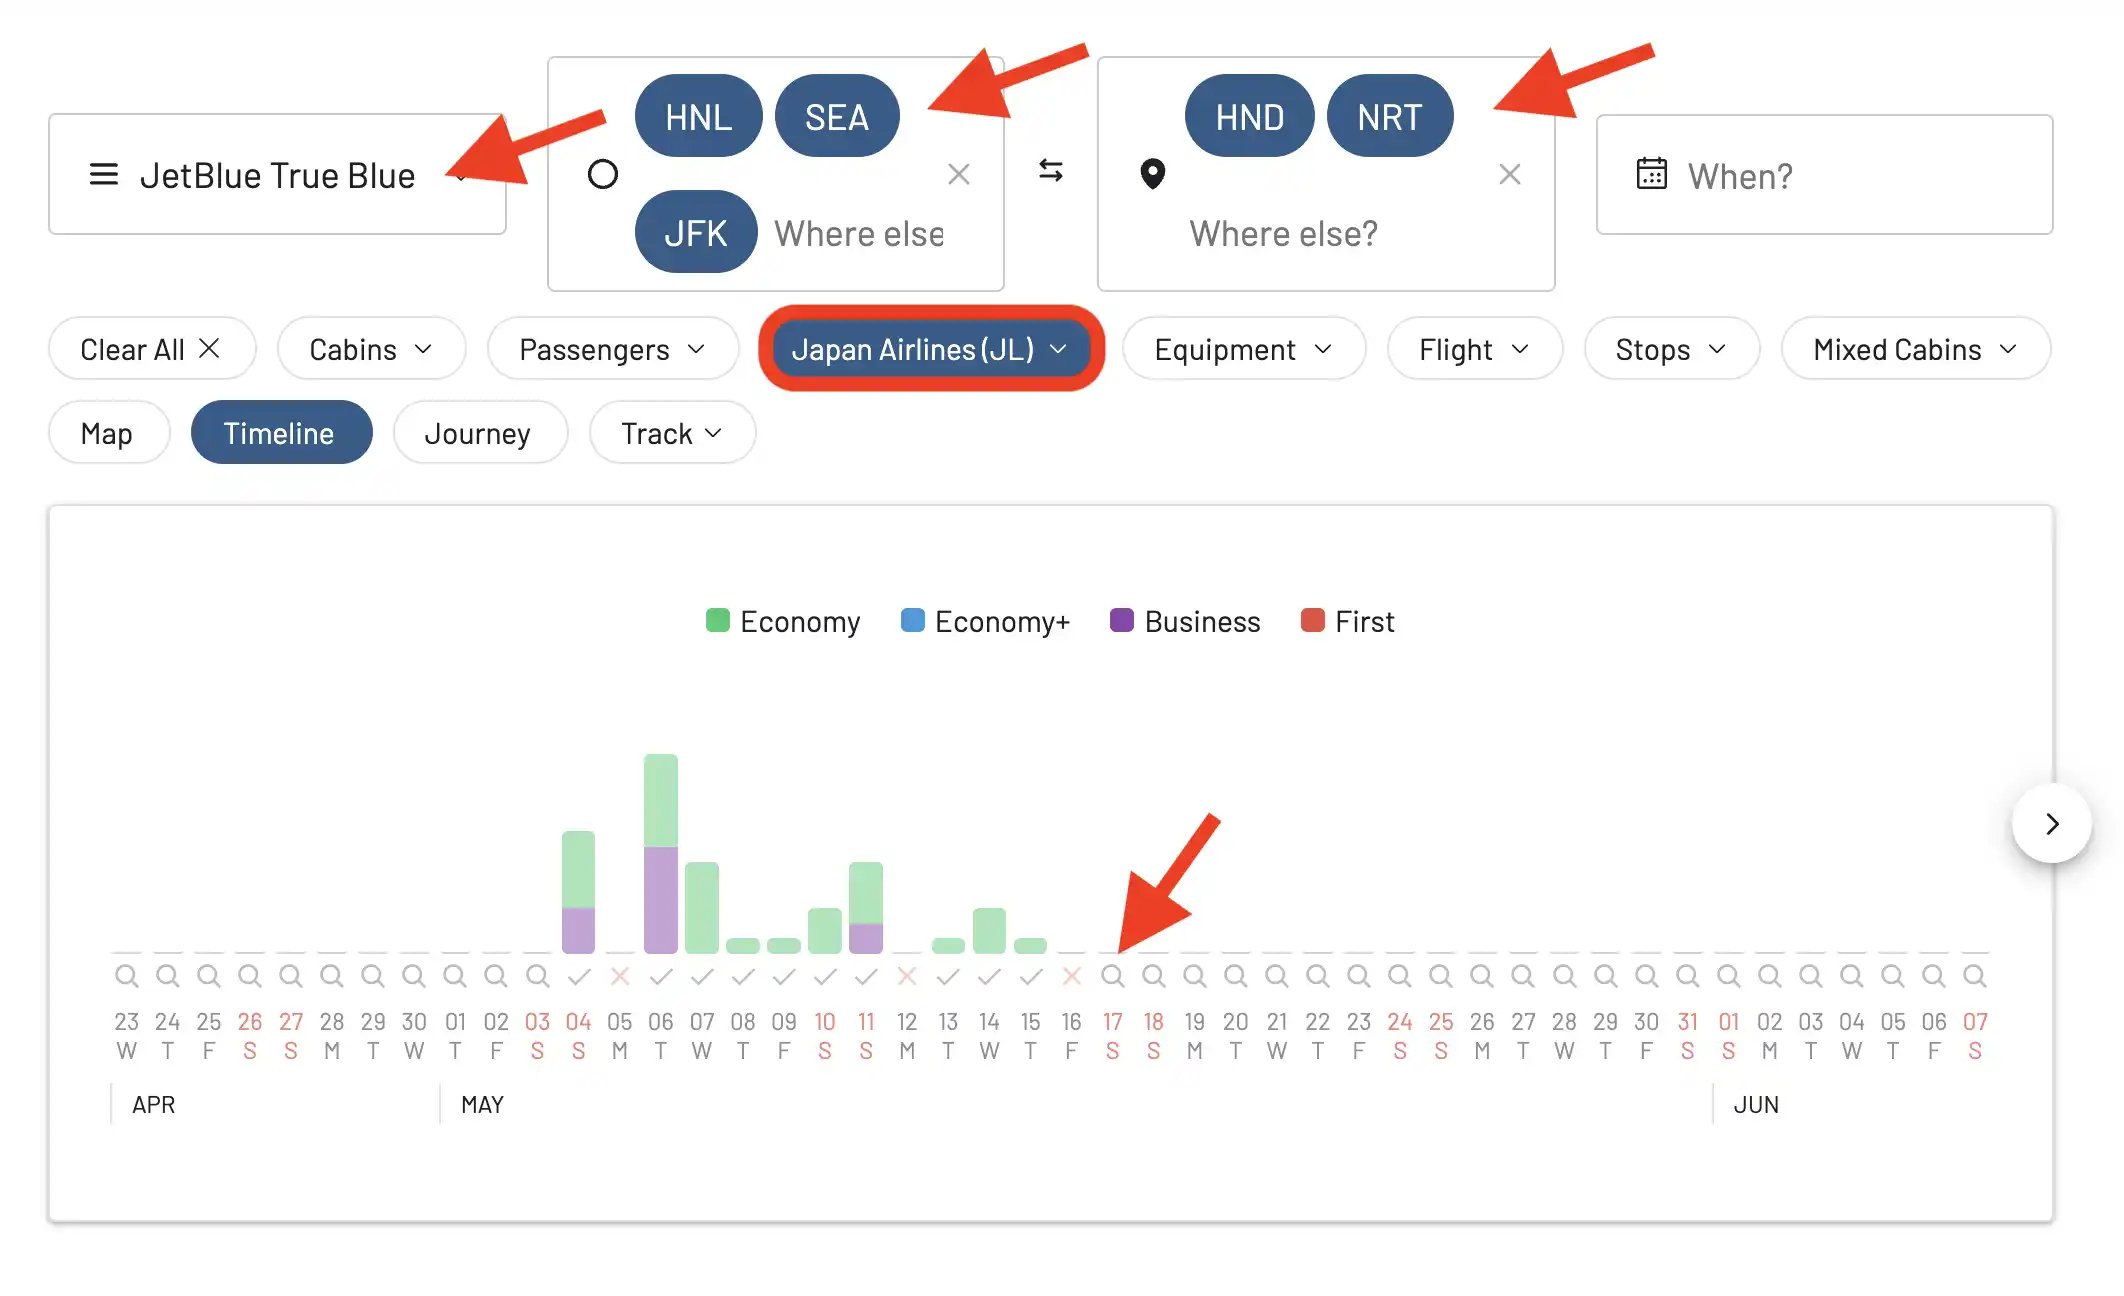Click the May 11 availability bar
The height and width of the screenshot is (1296, 2124).
866,907
